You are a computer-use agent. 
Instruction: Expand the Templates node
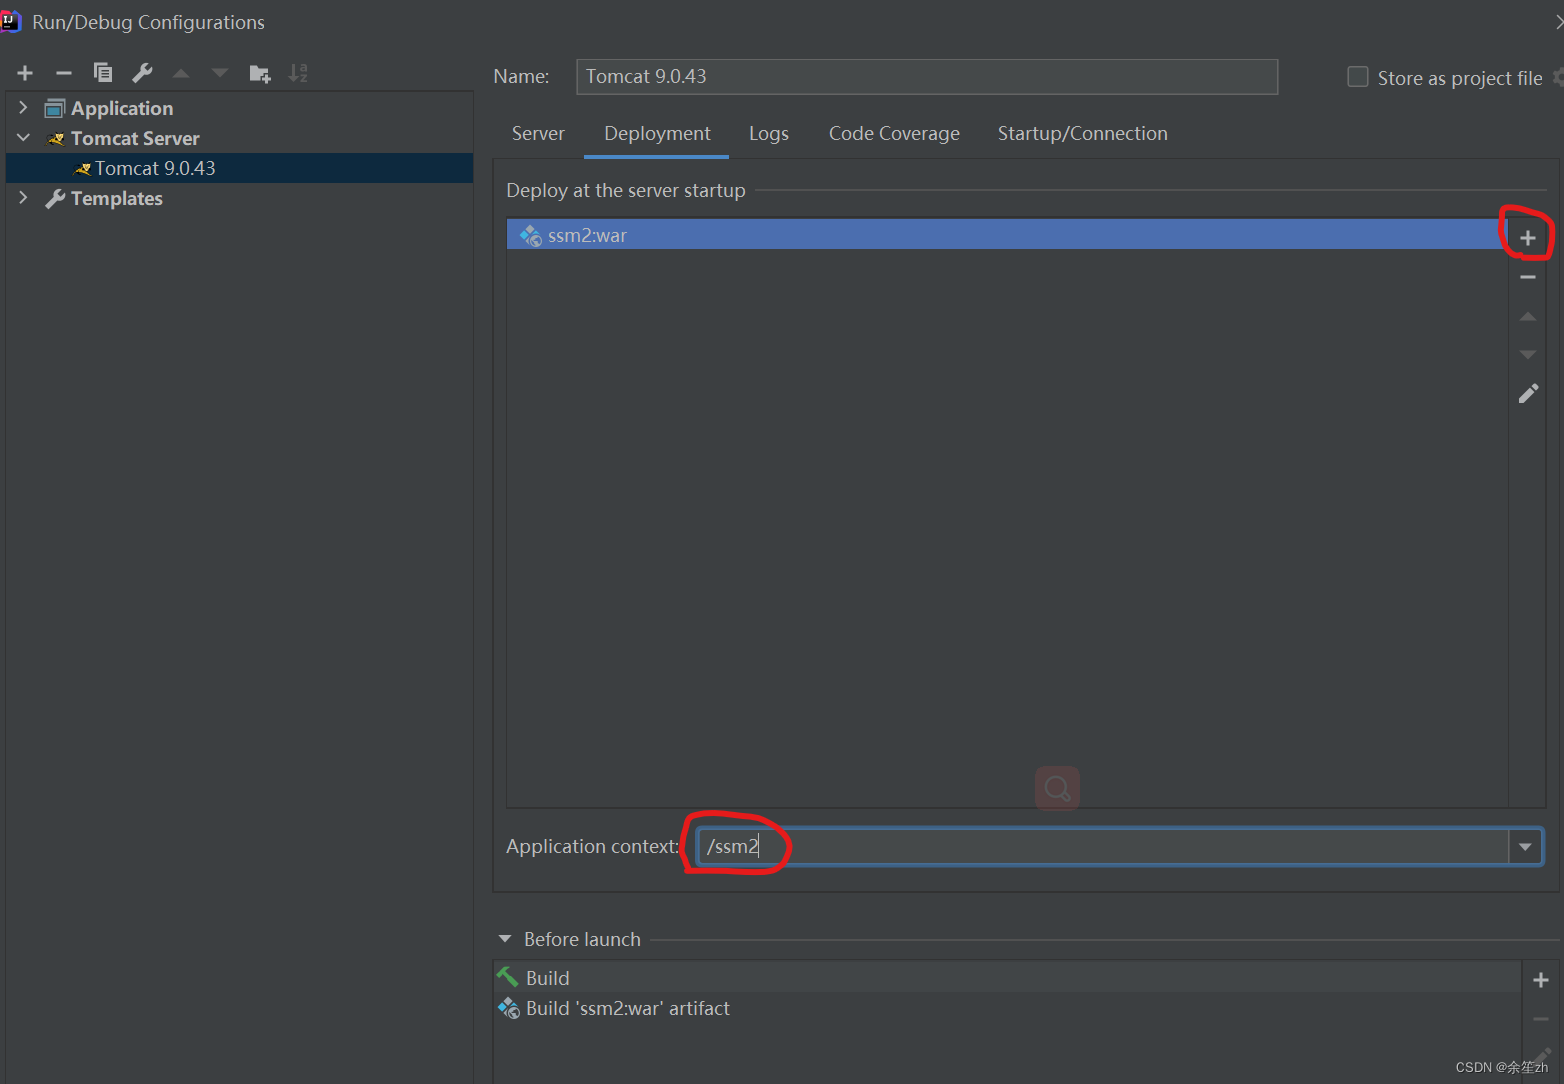23,198
